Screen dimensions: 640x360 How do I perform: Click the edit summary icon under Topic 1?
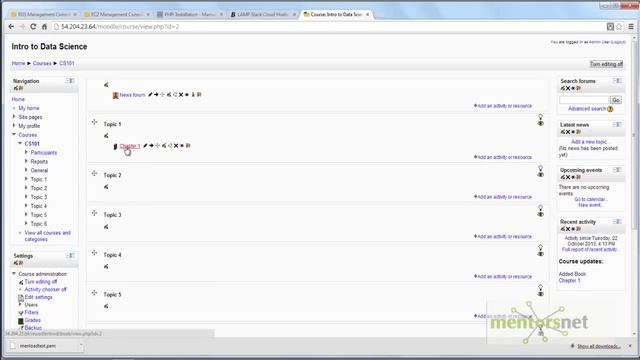(x=106, y=136)
